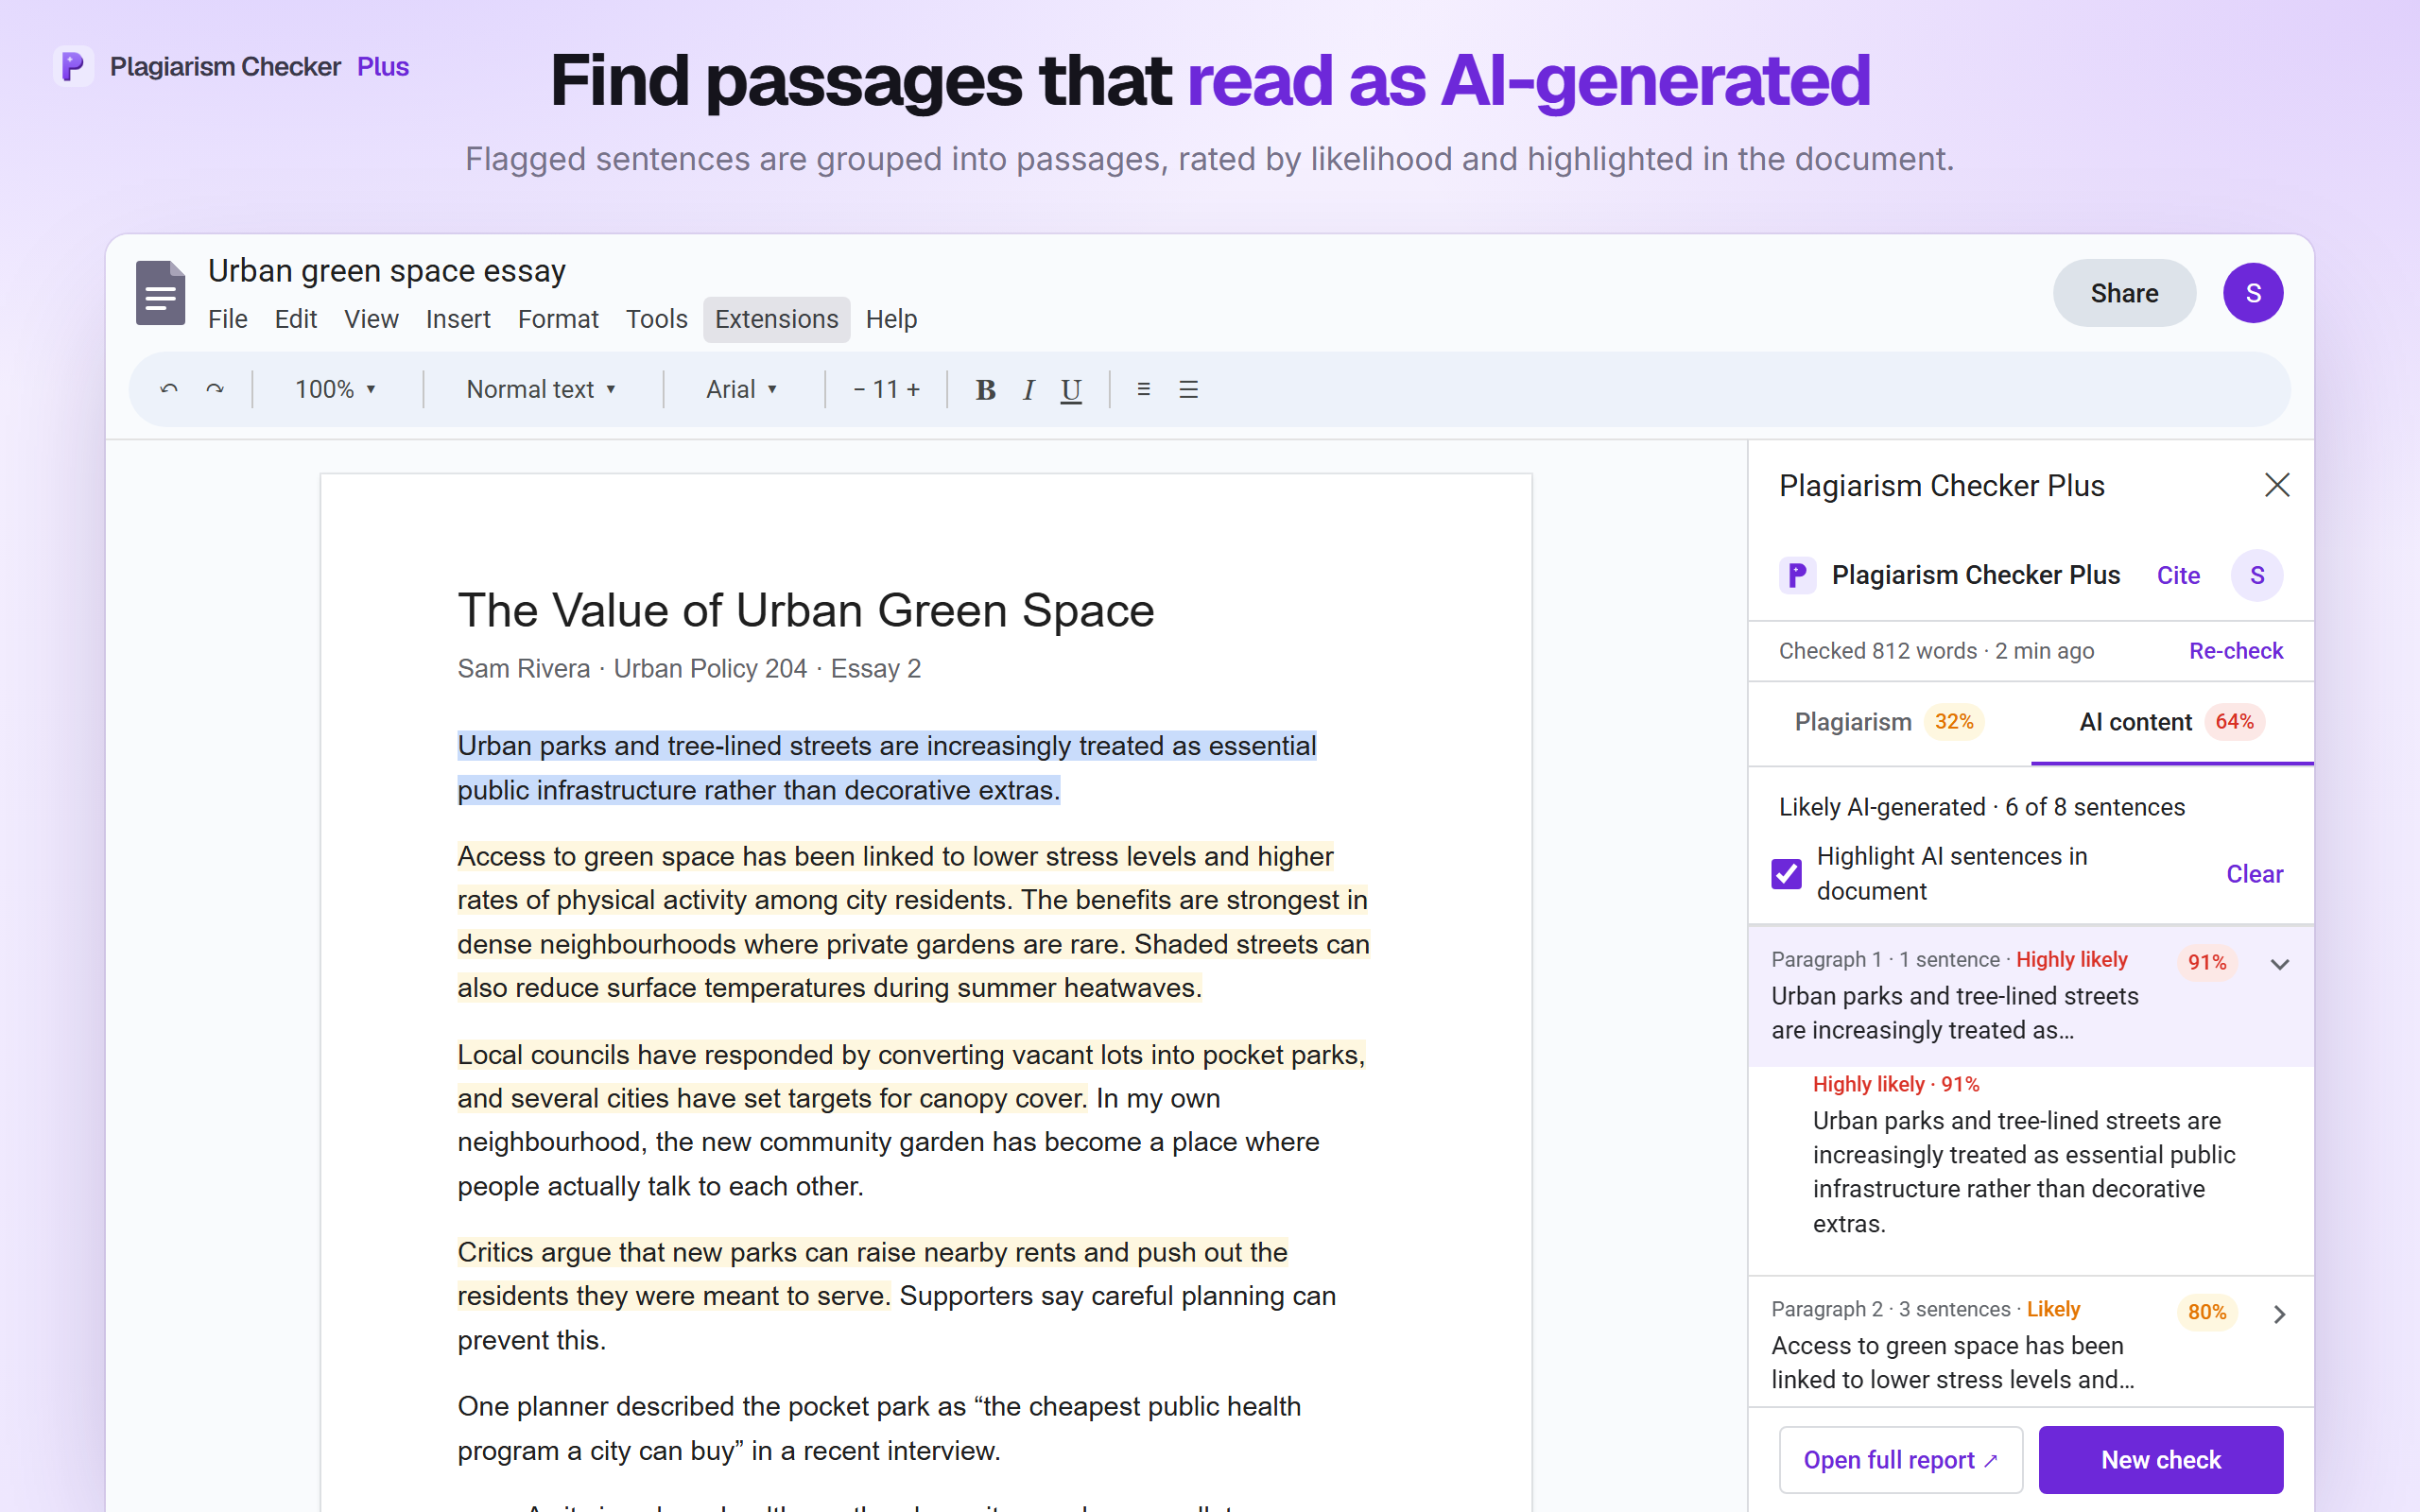This screenshot has height=1512, width=2420.
Task: Clear the AI highlights
Action: click(x=2254, y=874)
